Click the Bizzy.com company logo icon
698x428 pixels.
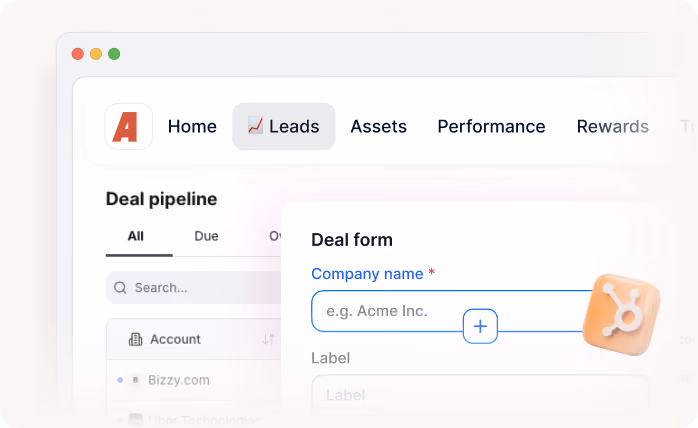click(135, 380)
